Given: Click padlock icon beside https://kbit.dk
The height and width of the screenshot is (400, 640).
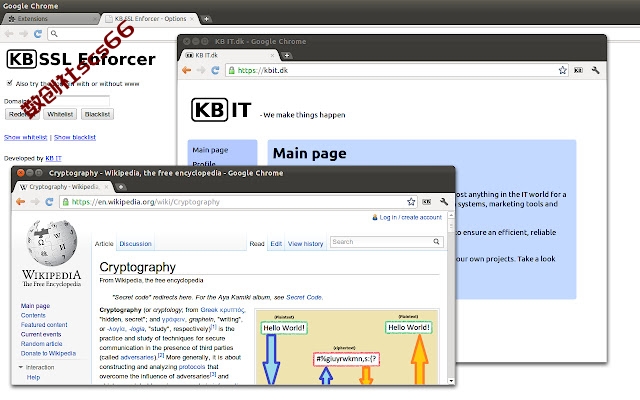Looking at the screenshot, I should (231, 70).
